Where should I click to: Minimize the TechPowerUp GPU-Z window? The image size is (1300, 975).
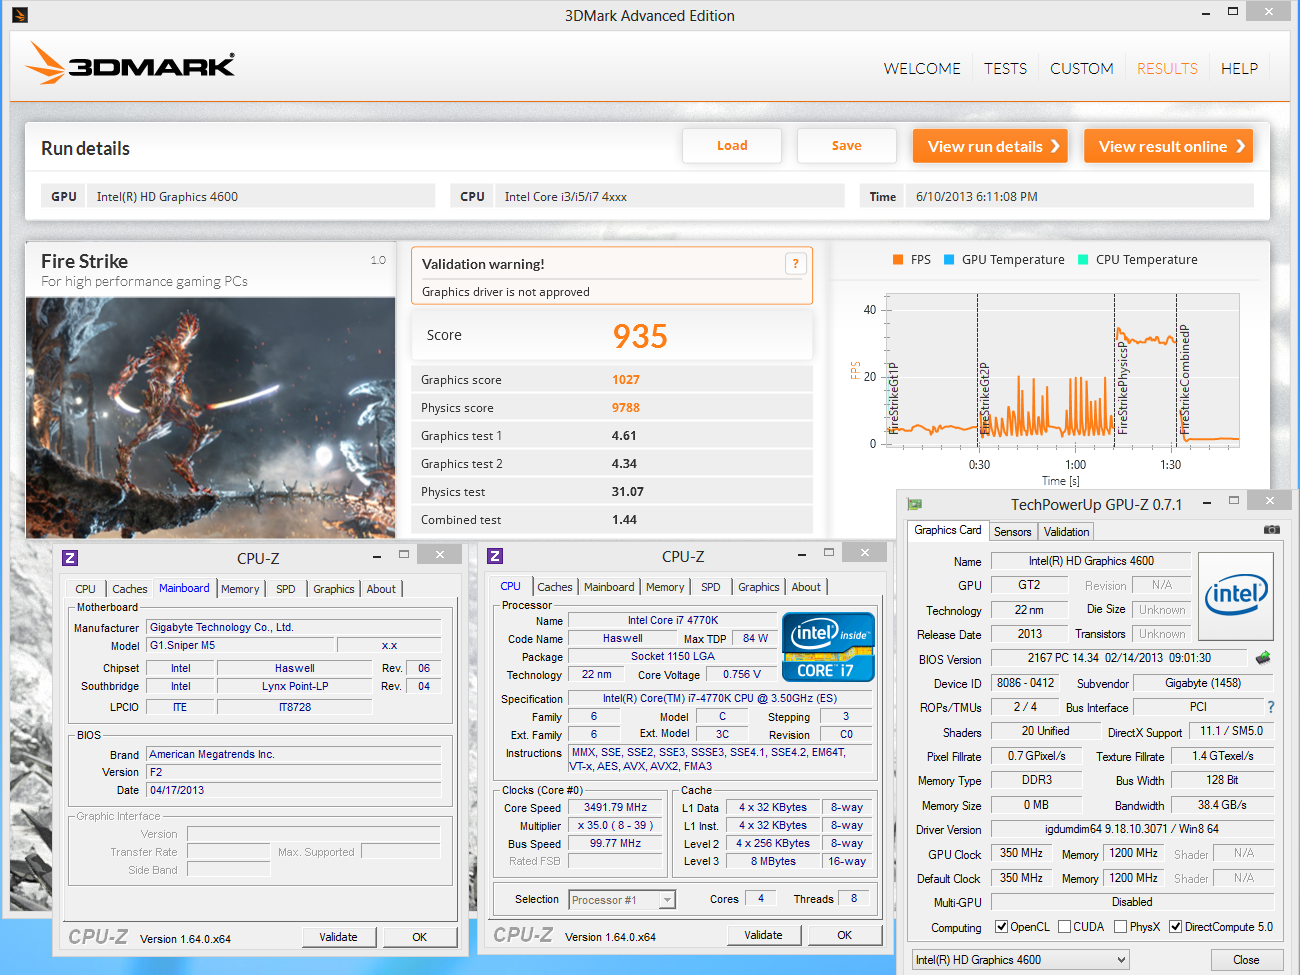pos(1207,502)
